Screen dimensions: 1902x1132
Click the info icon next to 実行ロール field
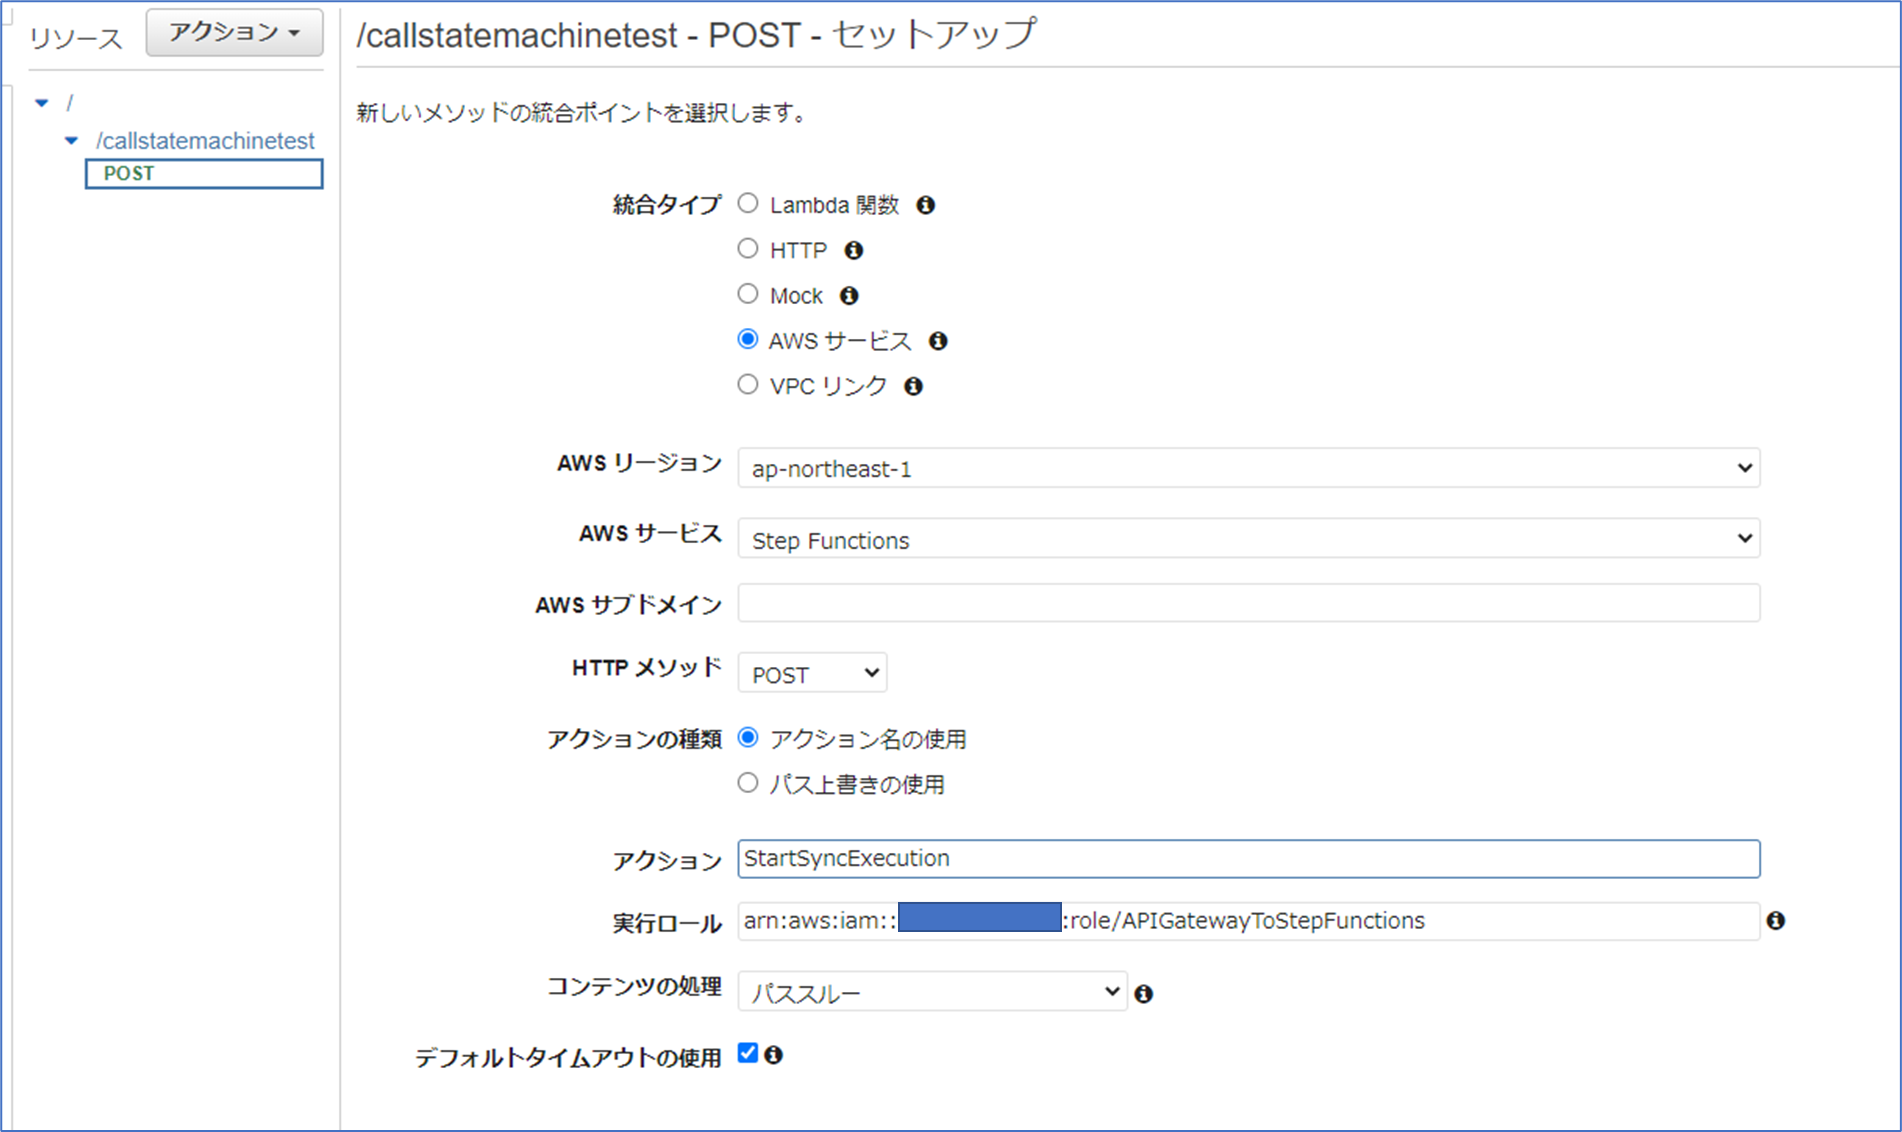1776,921
